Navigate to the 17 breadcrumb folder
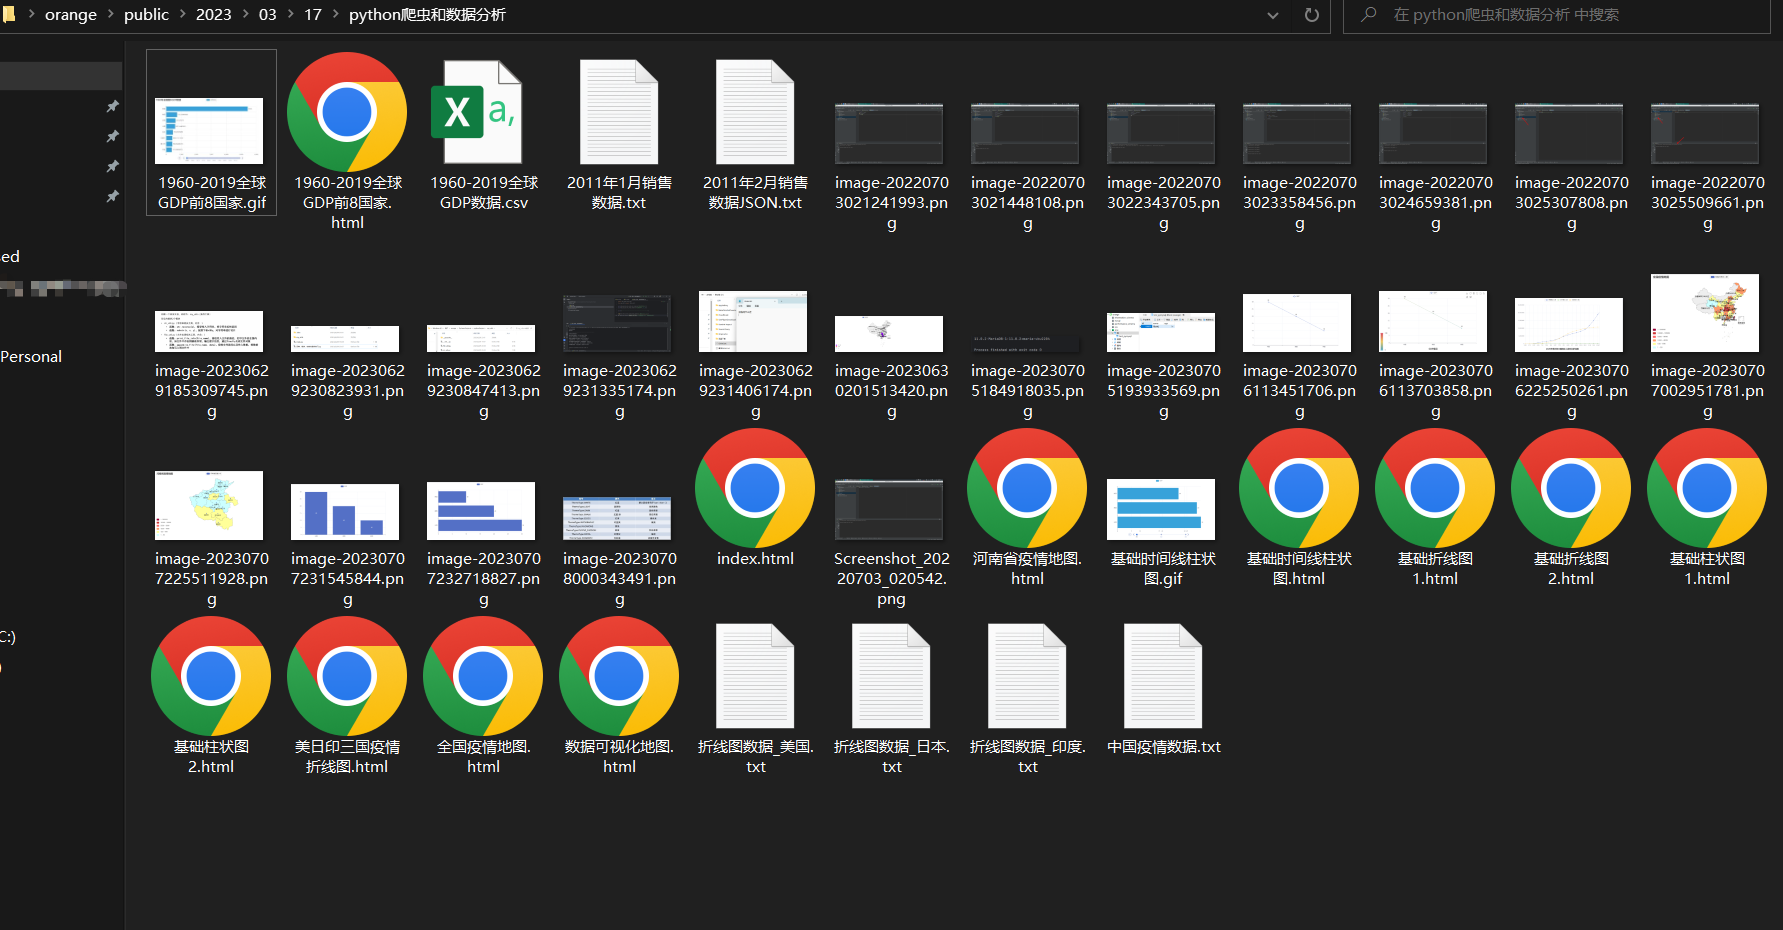 click(313, 15)
